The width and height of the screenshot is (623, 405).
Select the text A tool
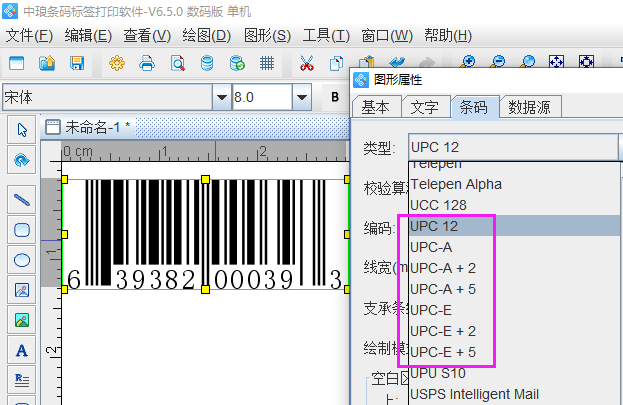tap(22, 350)
